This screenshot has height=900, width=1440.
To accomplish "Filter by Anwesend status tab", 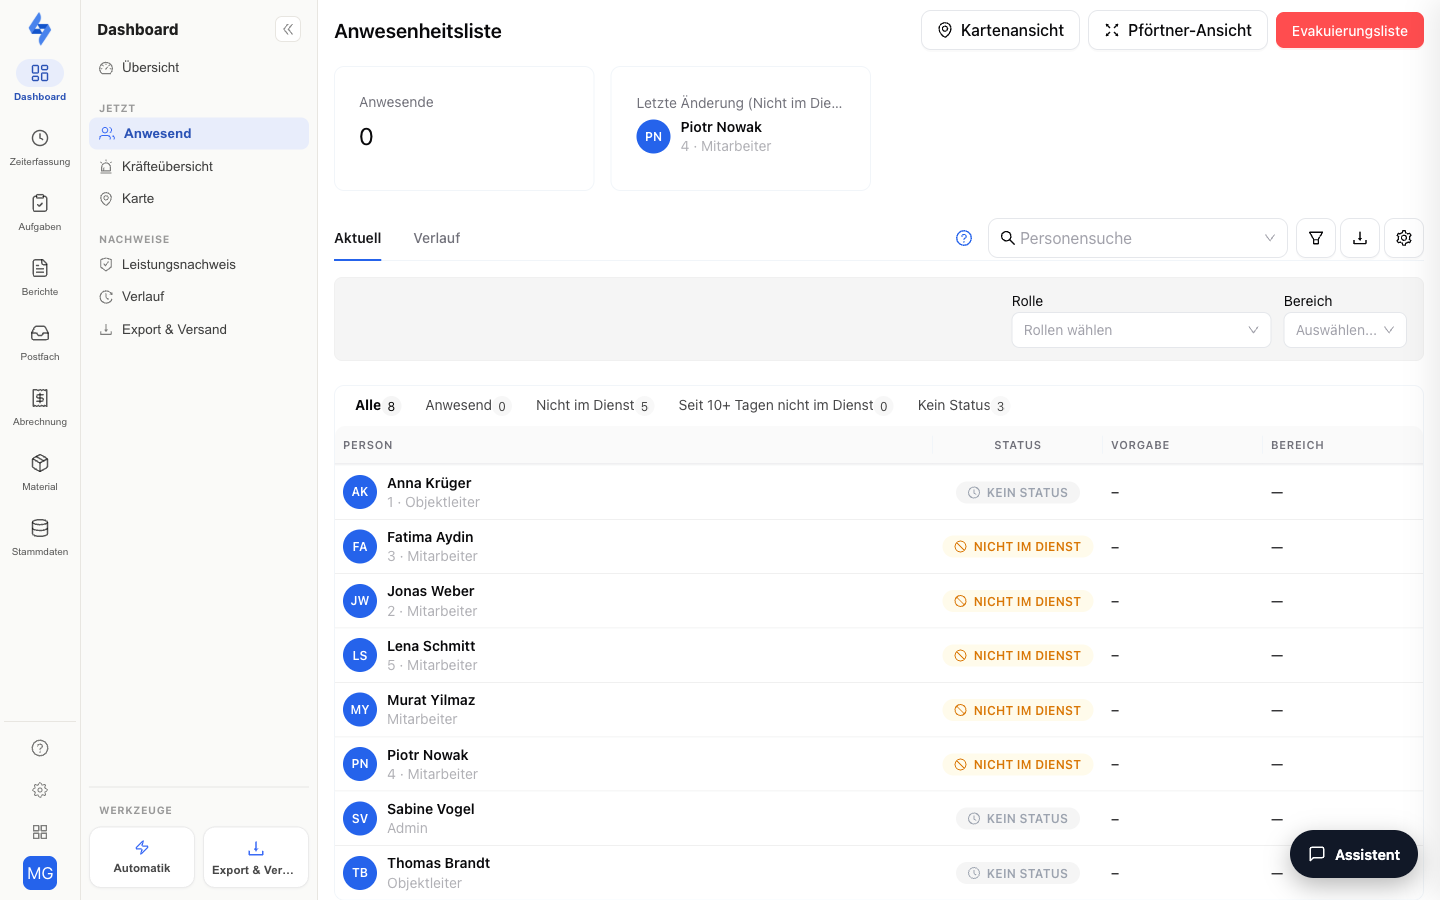I will [467, 405].
